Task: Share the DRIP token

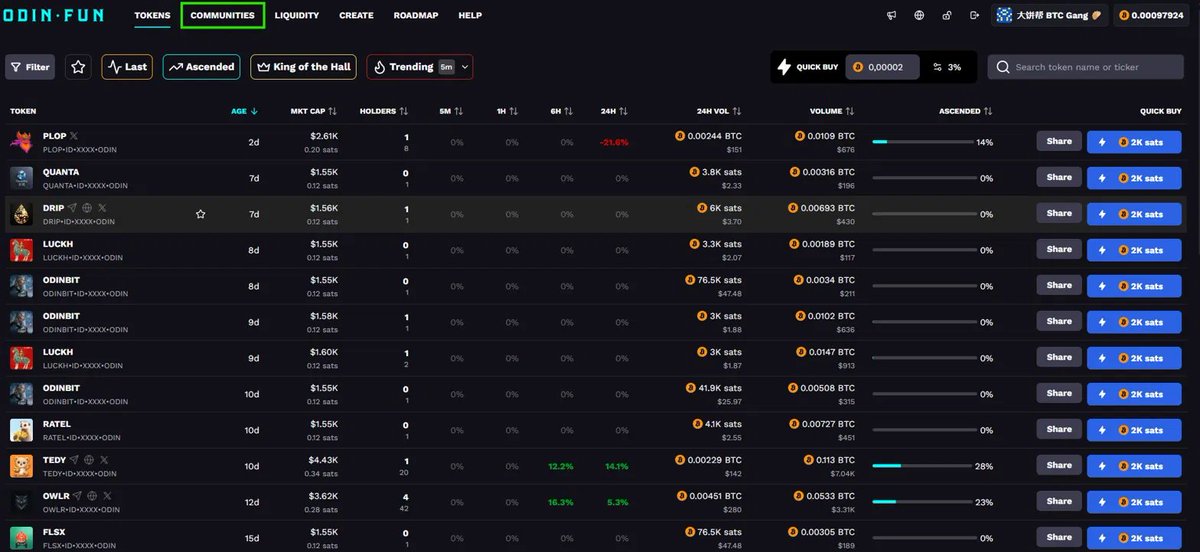Action: [1059, 214]
